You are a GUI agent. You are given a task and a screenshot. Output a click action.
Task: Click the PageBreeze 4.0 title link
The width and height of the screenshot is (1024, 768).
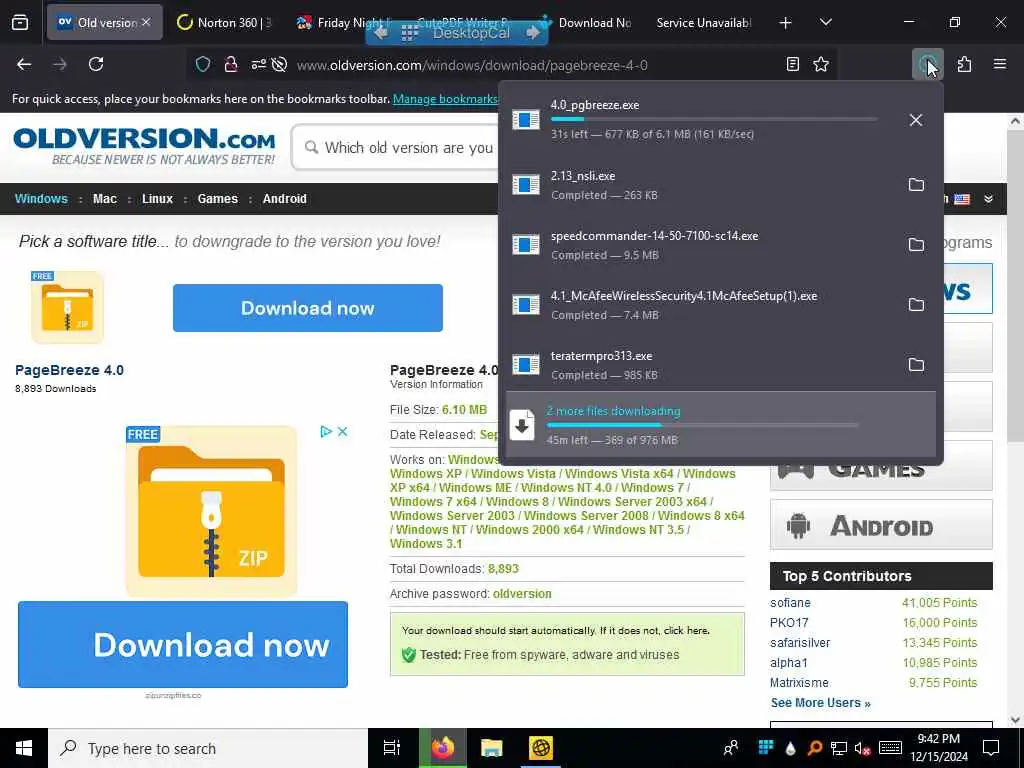69,370
